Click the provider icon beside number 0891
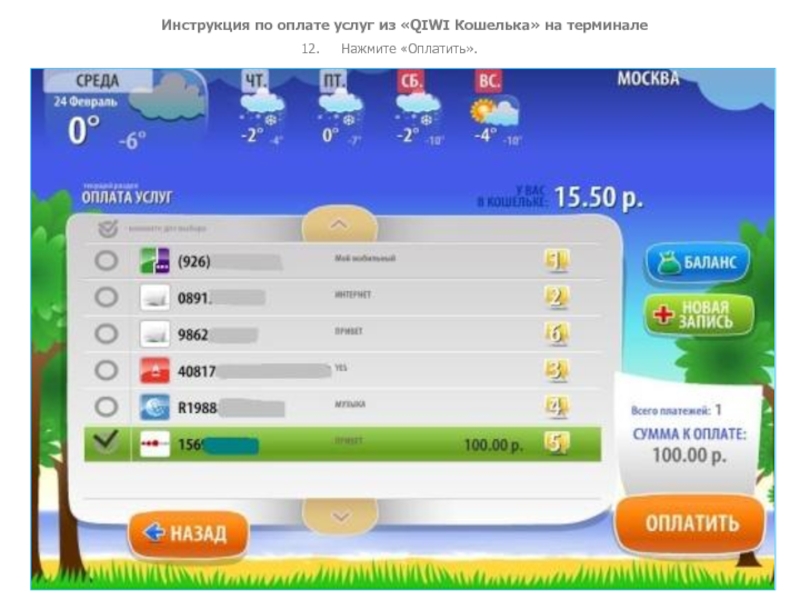Viewport: 800px width, 600px height. (x=155, y=297)
